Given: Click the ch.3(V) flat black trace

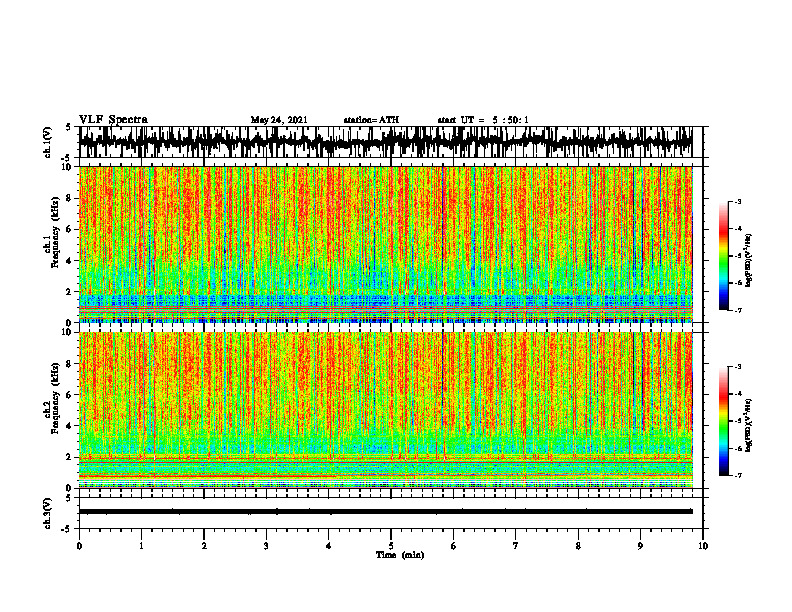Looking at the screenshot, I should tap(385, 512).
